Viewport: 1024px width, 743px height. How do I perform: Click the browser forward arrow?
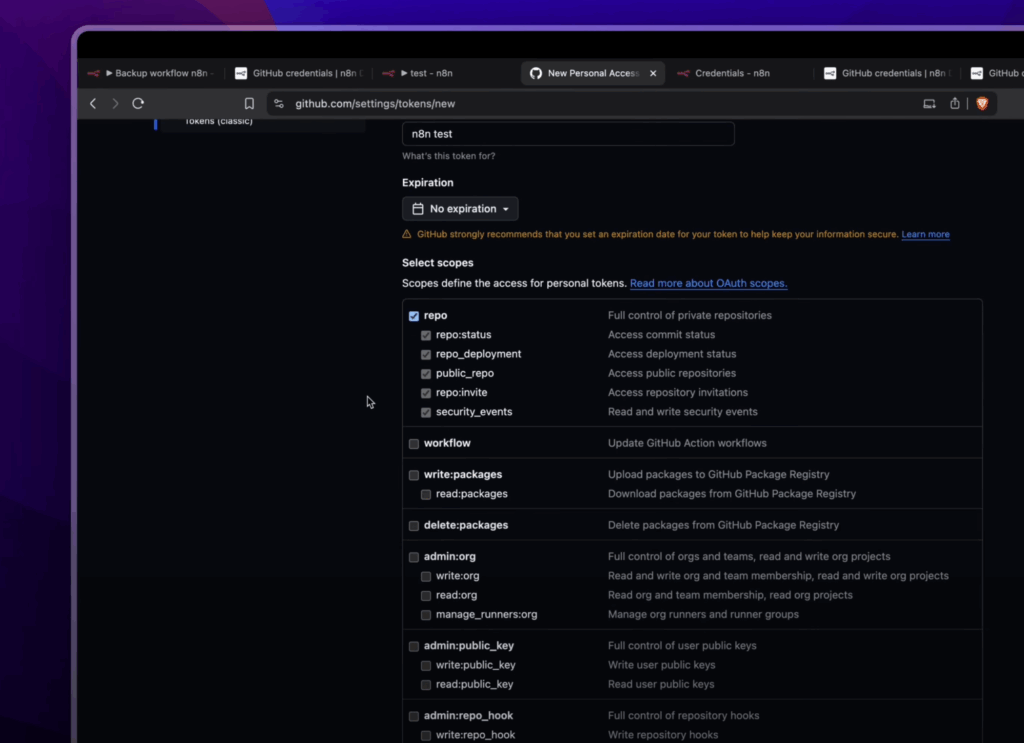coord(115,103)
